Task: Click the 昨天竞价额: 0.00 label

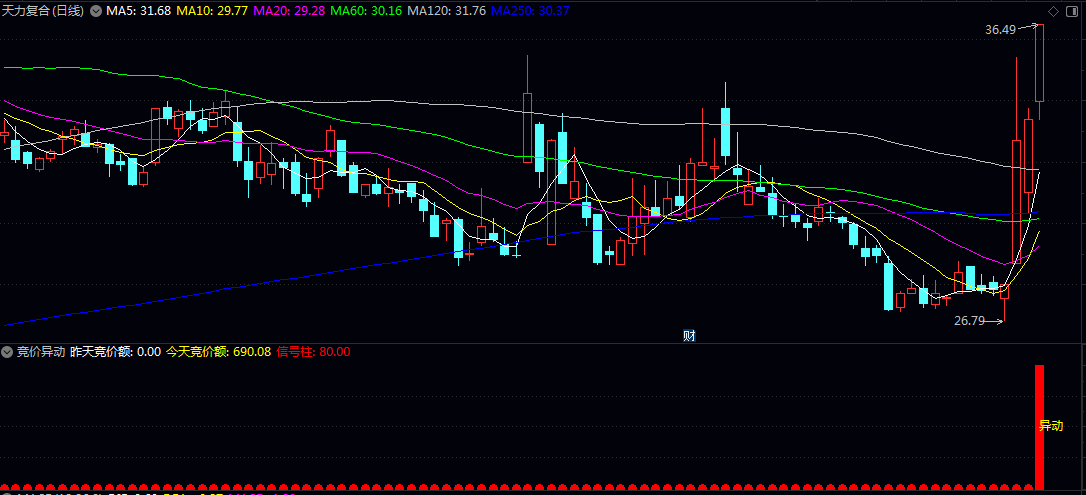Action: click(115, 352)
